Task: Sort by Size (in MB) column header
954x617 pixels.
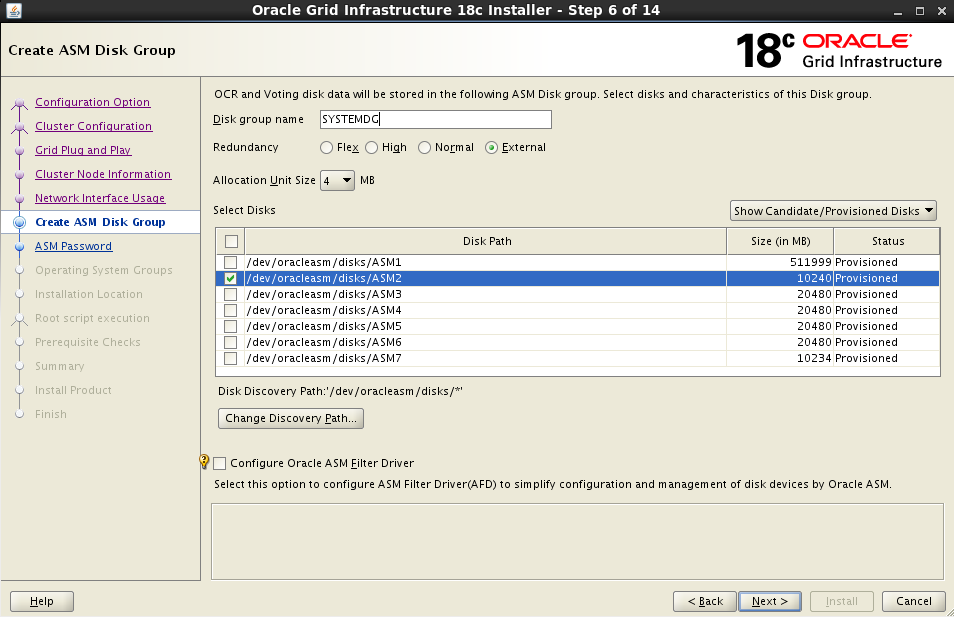Action: click(x=780, y=242)
